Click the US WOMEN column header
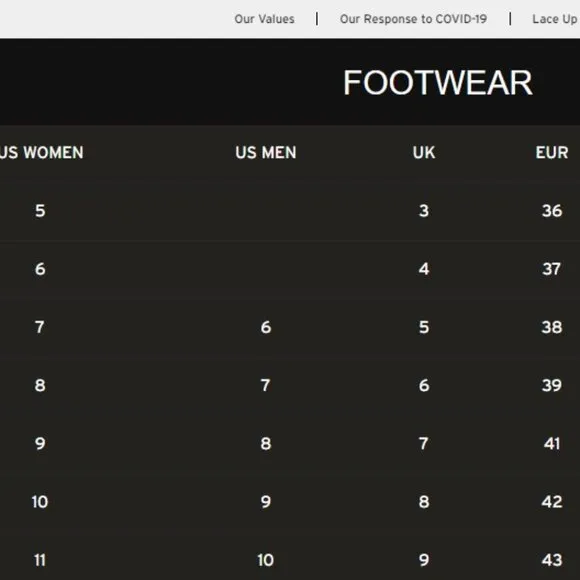Image resolution: width=580 pixels, height=580 pixels. coord(41,152)
